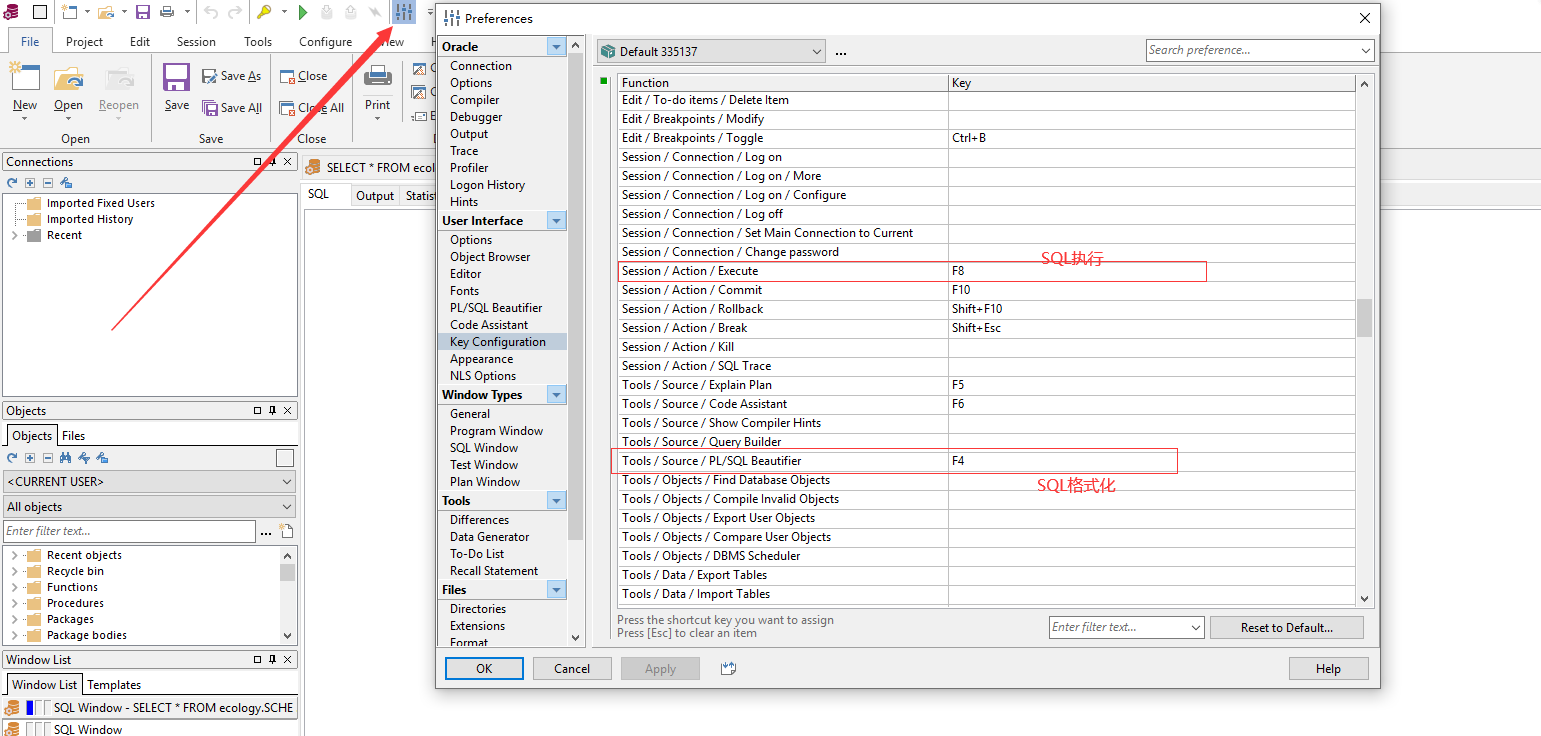The image size is (1541, 736).
Task: Open the CURRENT USER dropdown
Action: point(287,482)
